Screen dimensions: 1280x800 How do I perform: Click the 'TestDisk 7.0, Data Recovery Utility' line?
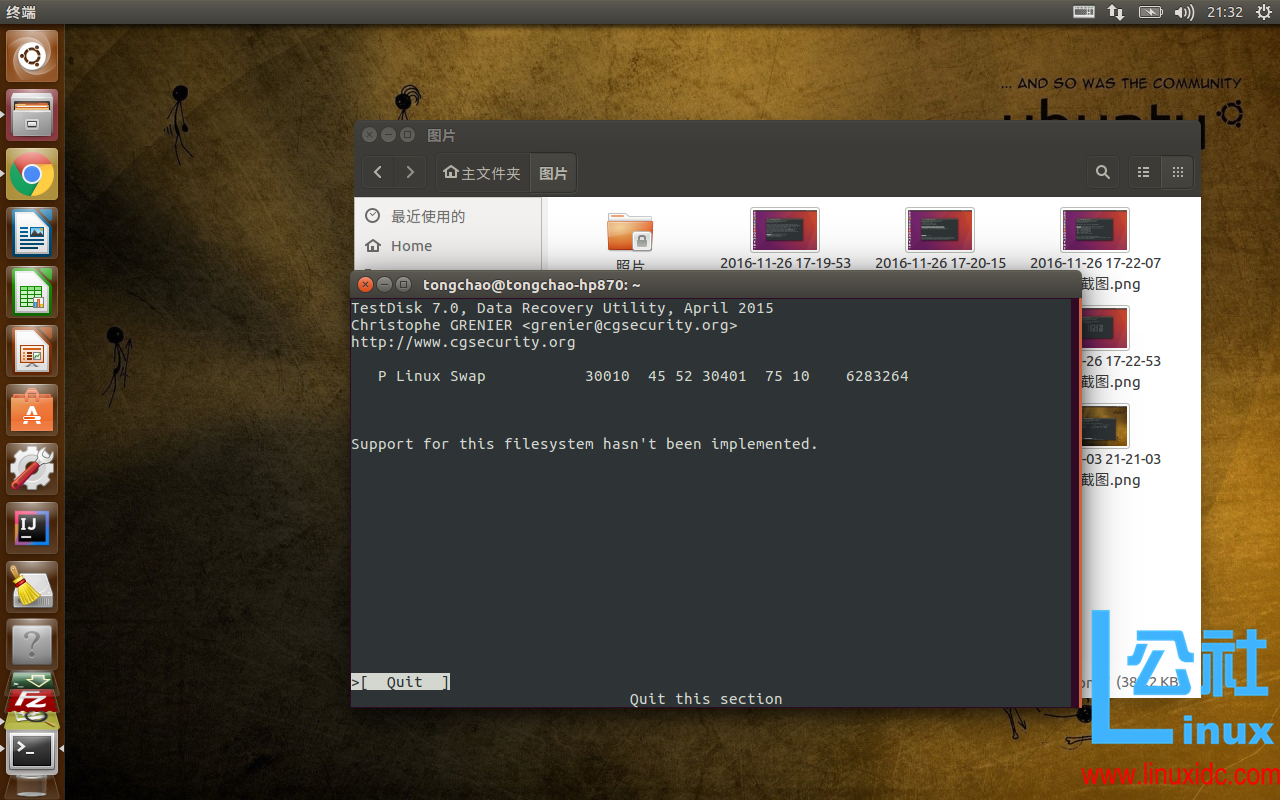[562, 308]
